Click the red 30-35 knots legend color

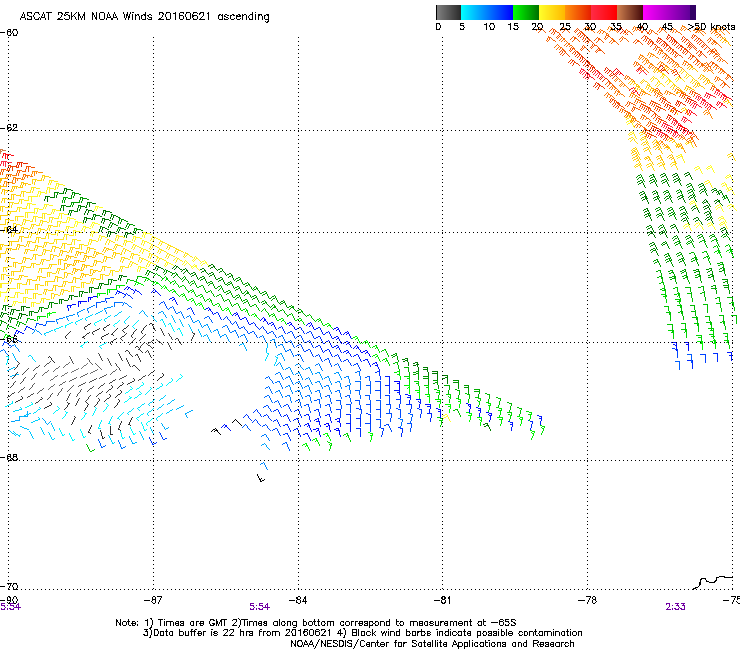(x=603, y=12)
